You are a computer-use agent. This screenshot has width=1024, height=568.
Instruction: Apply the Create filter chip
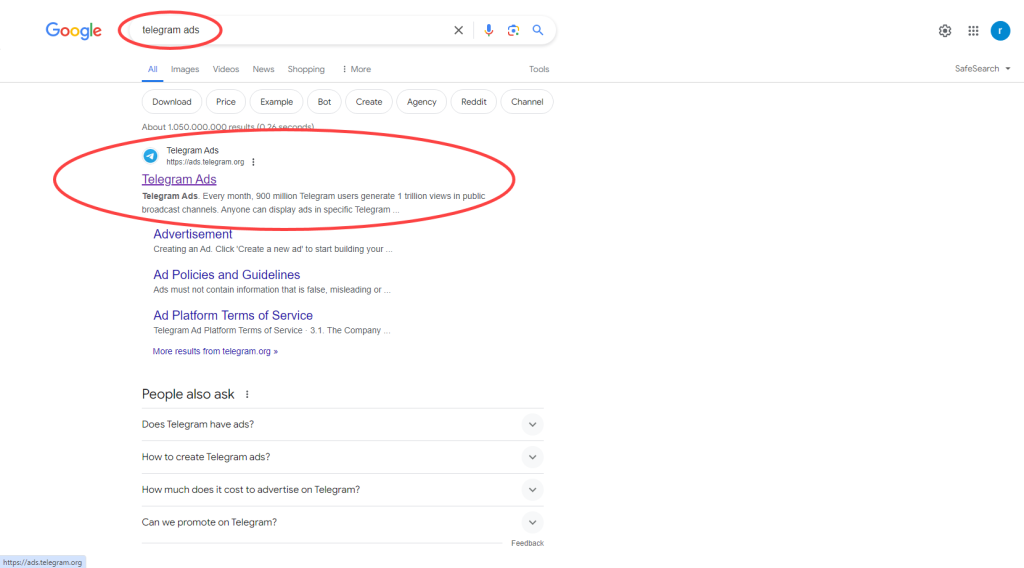point(369,102)
